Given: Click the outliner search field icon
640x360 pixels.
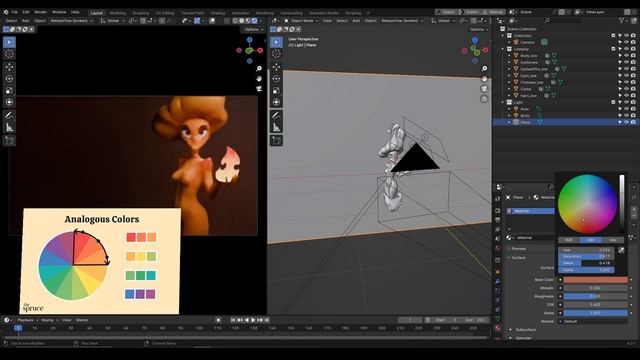Looking at the screenshot, I should point(547,20).
